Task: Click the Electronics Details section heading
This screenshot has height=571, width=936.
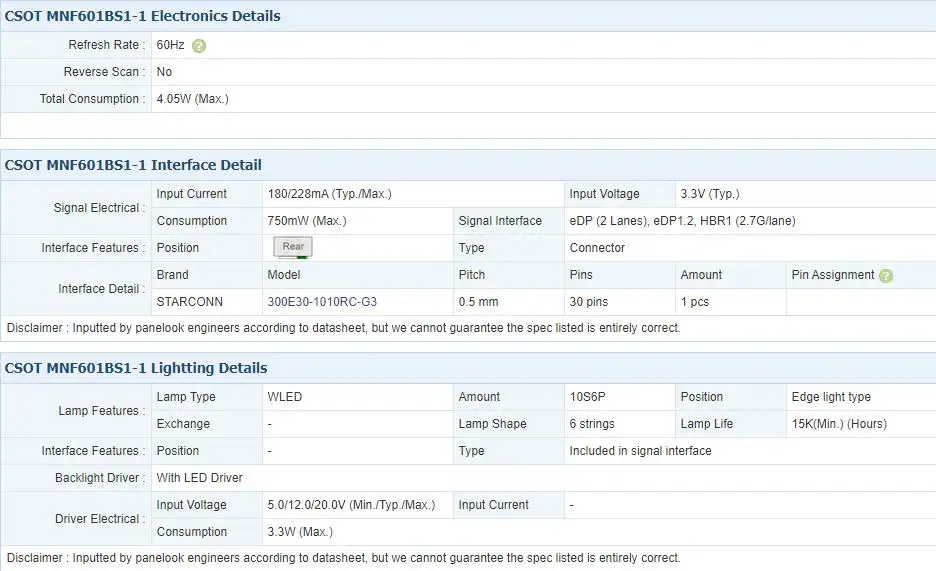Action: coord(142,16)
